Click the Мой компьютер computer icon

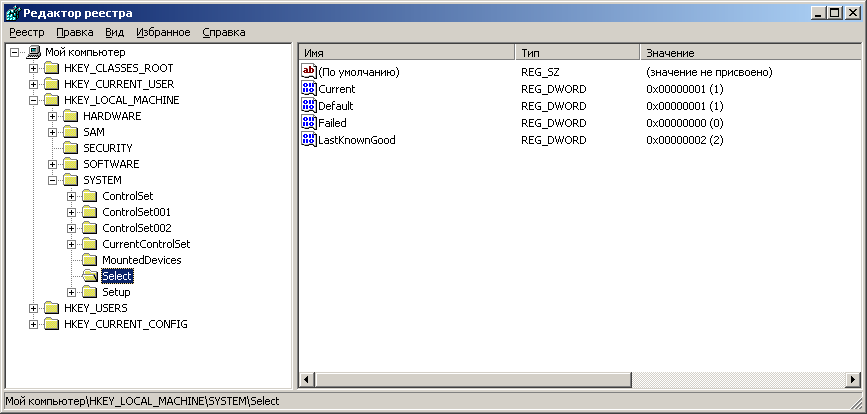tap(34, 53)
